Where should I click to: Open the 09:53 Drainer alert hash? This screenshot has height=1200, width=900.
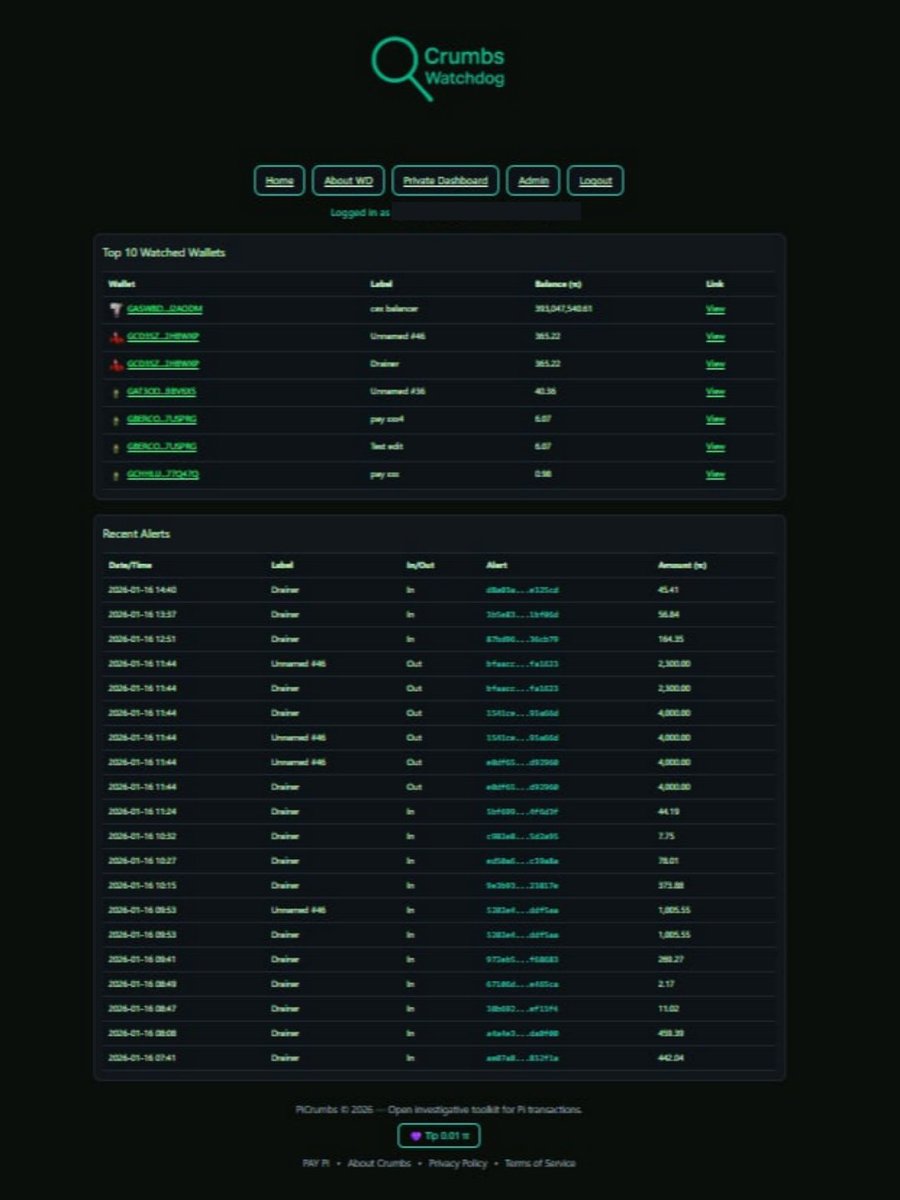coord(522,935)
